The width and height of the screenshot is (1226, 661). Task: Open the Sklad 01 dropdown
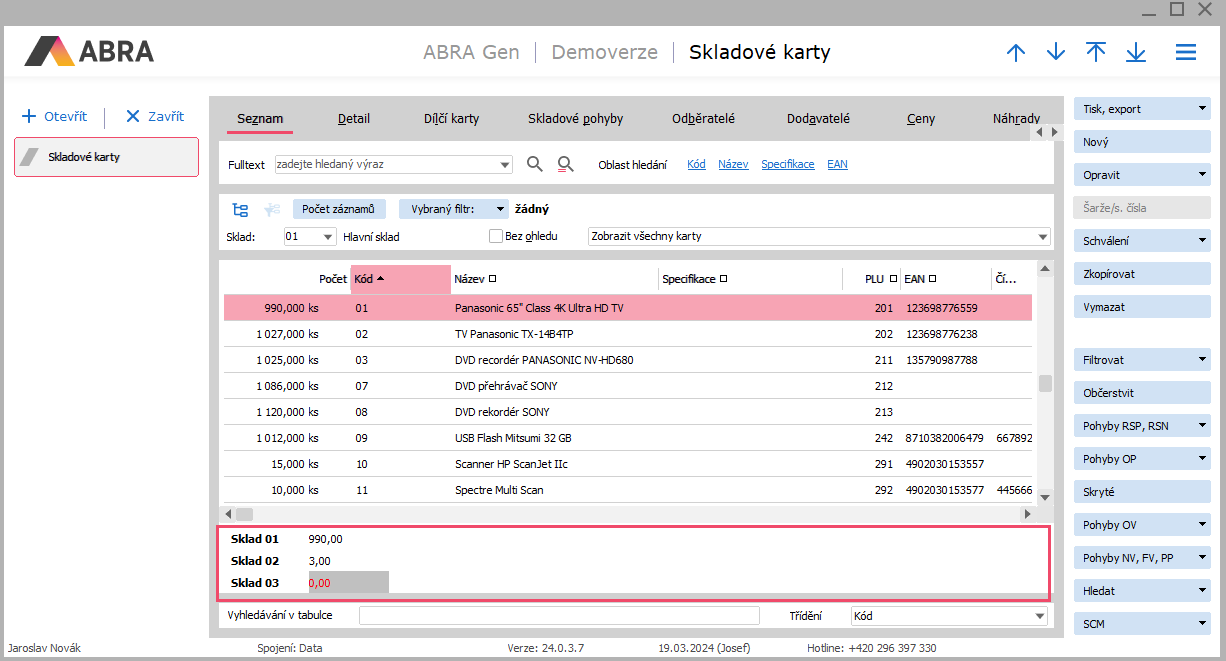point(328,237)
